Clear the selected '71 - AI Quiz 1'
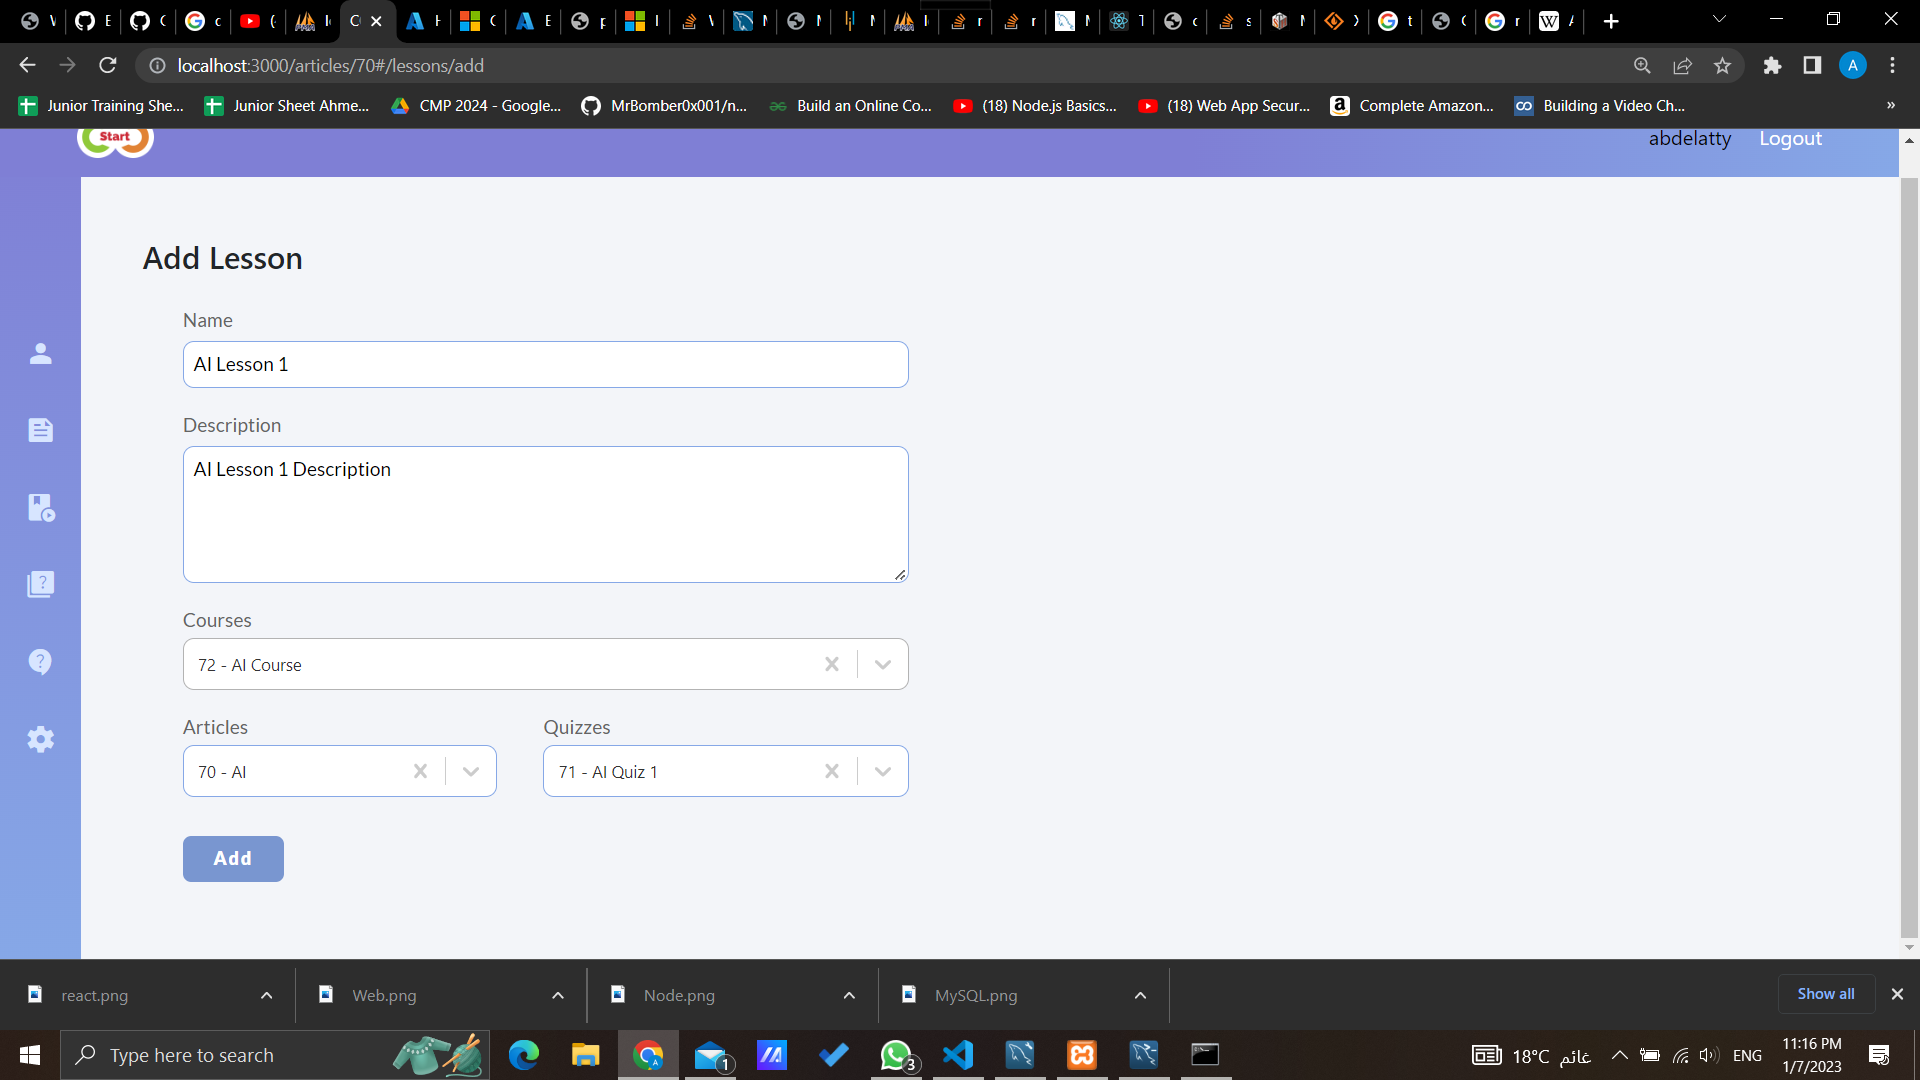This screenshot has width=1920, height=1080. point(831,771)
